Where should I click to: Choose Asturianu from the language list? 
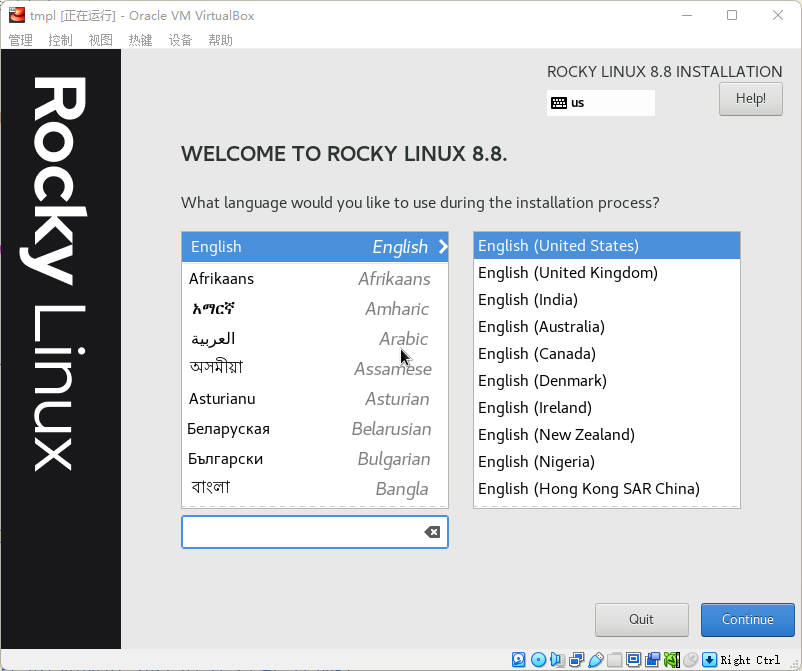315,399
